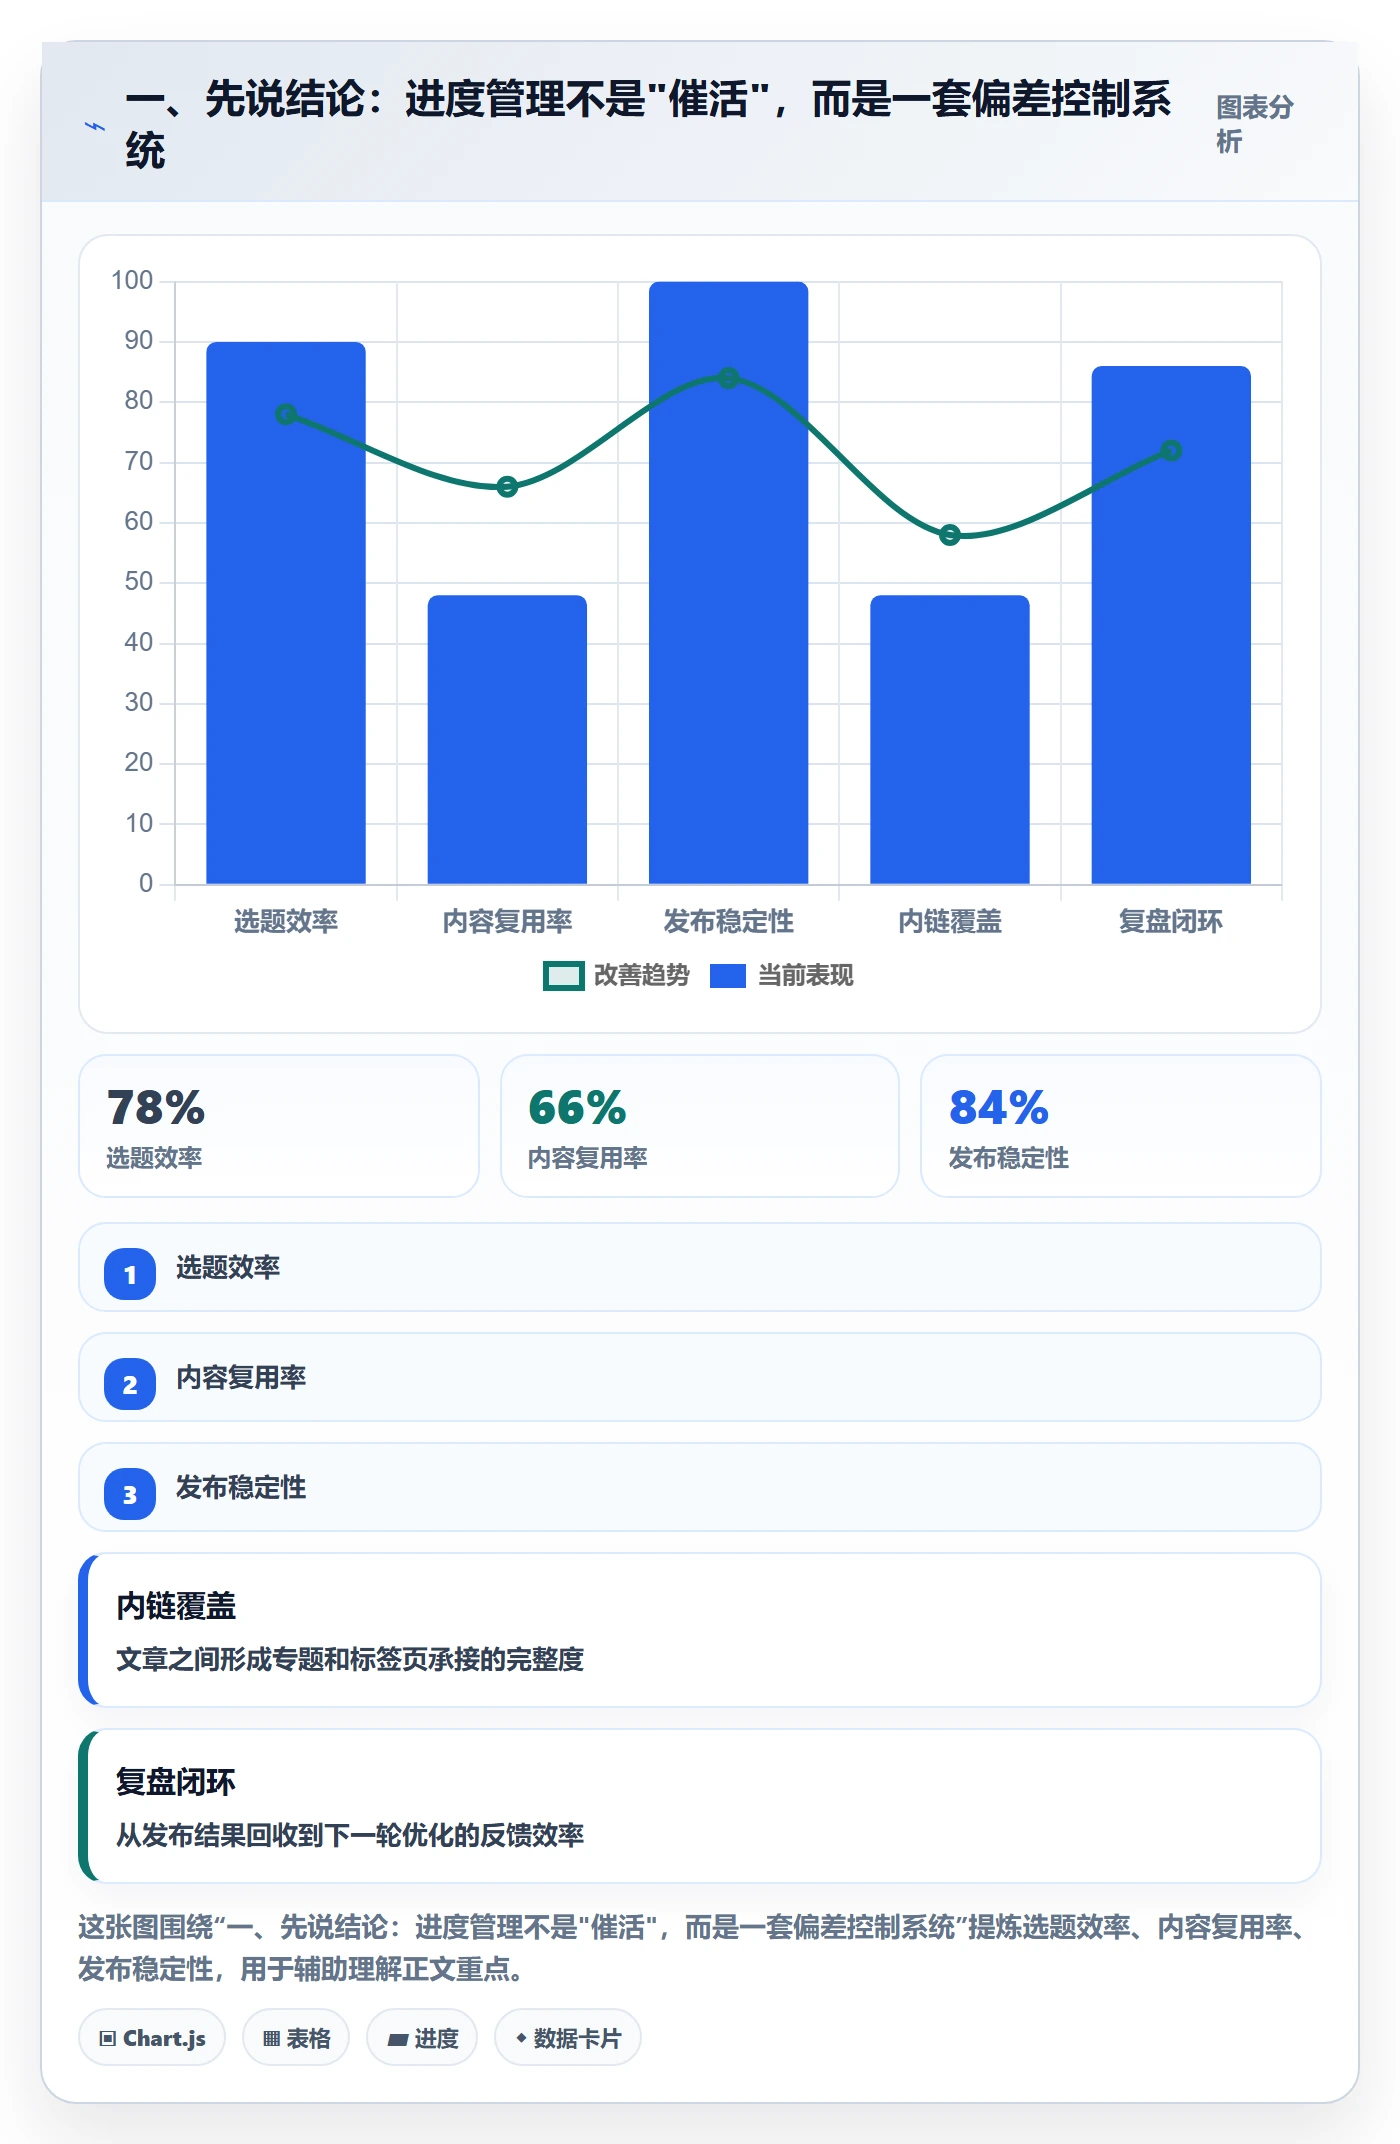Screen dimensions: 1400x2144
Task: Click the 78% 选题效率 stat card
Action: [x=279, y=1126]
